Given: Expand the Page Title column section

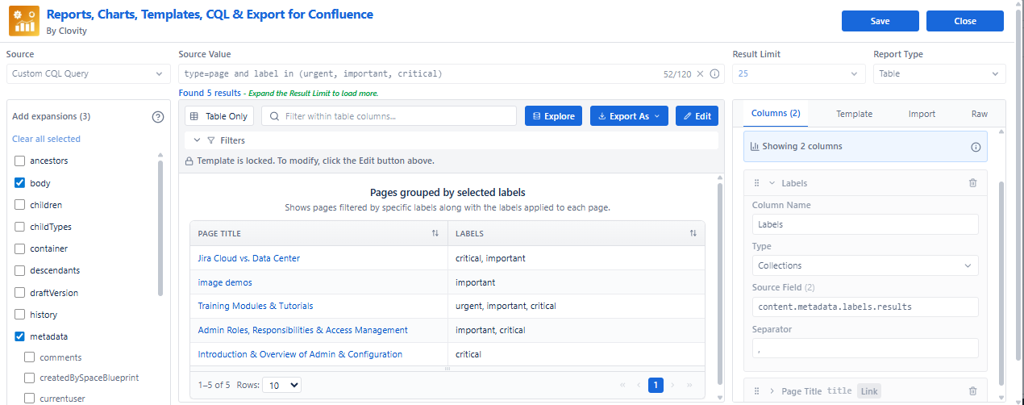Looking at the screenshot, I should click(x=771, y=391).
